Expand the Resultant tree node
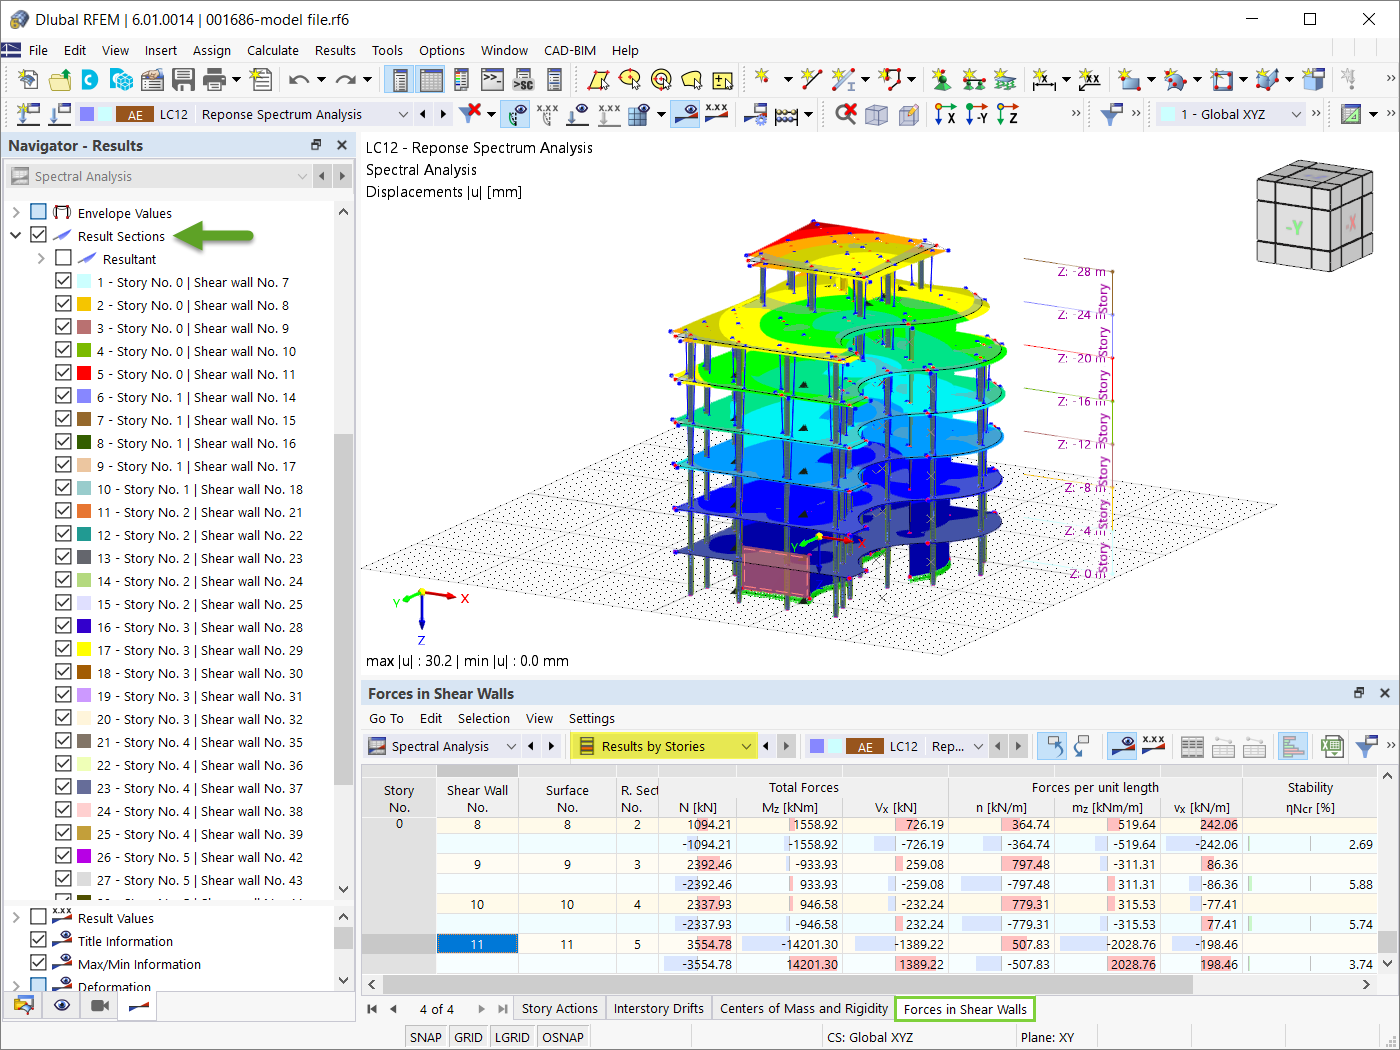The width and height of the screenshot is (1400, 1050). 41,258
